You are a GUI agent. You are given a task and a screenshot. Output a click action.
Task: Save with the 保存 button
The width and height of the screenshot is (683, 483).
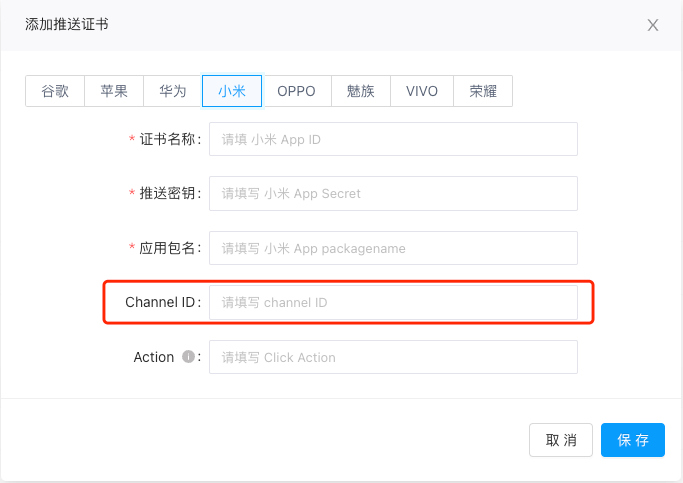pyautogui.click(x=633, y=440)
